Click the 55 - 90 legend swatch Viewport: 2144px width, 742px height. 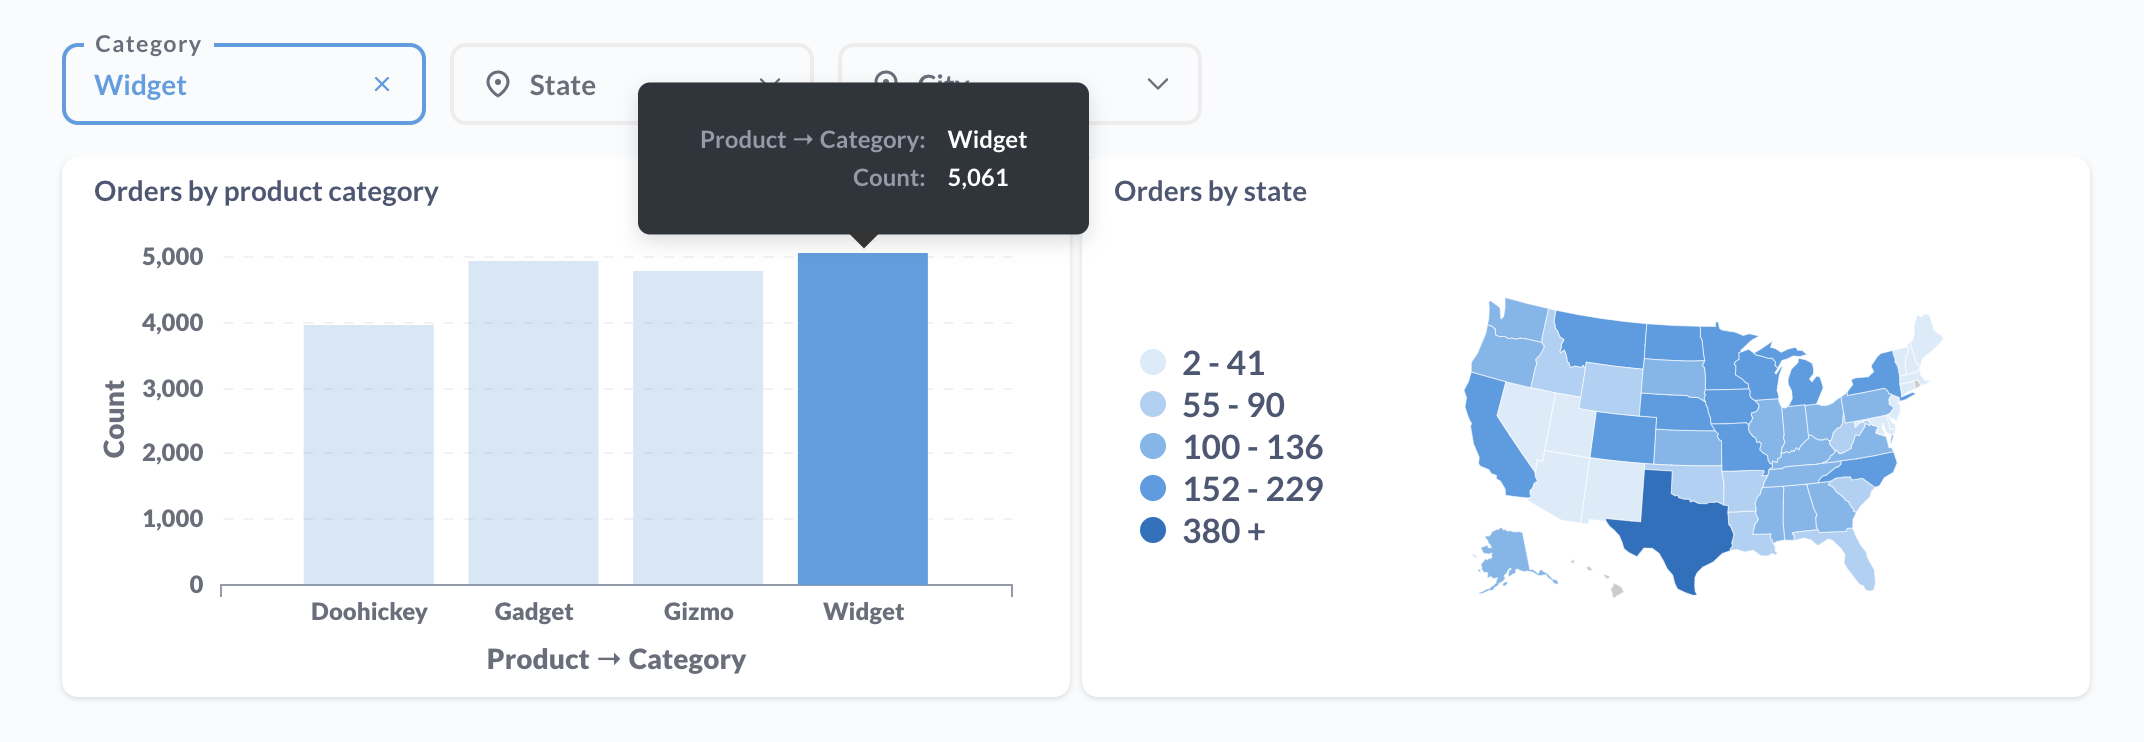[1153, 404]
